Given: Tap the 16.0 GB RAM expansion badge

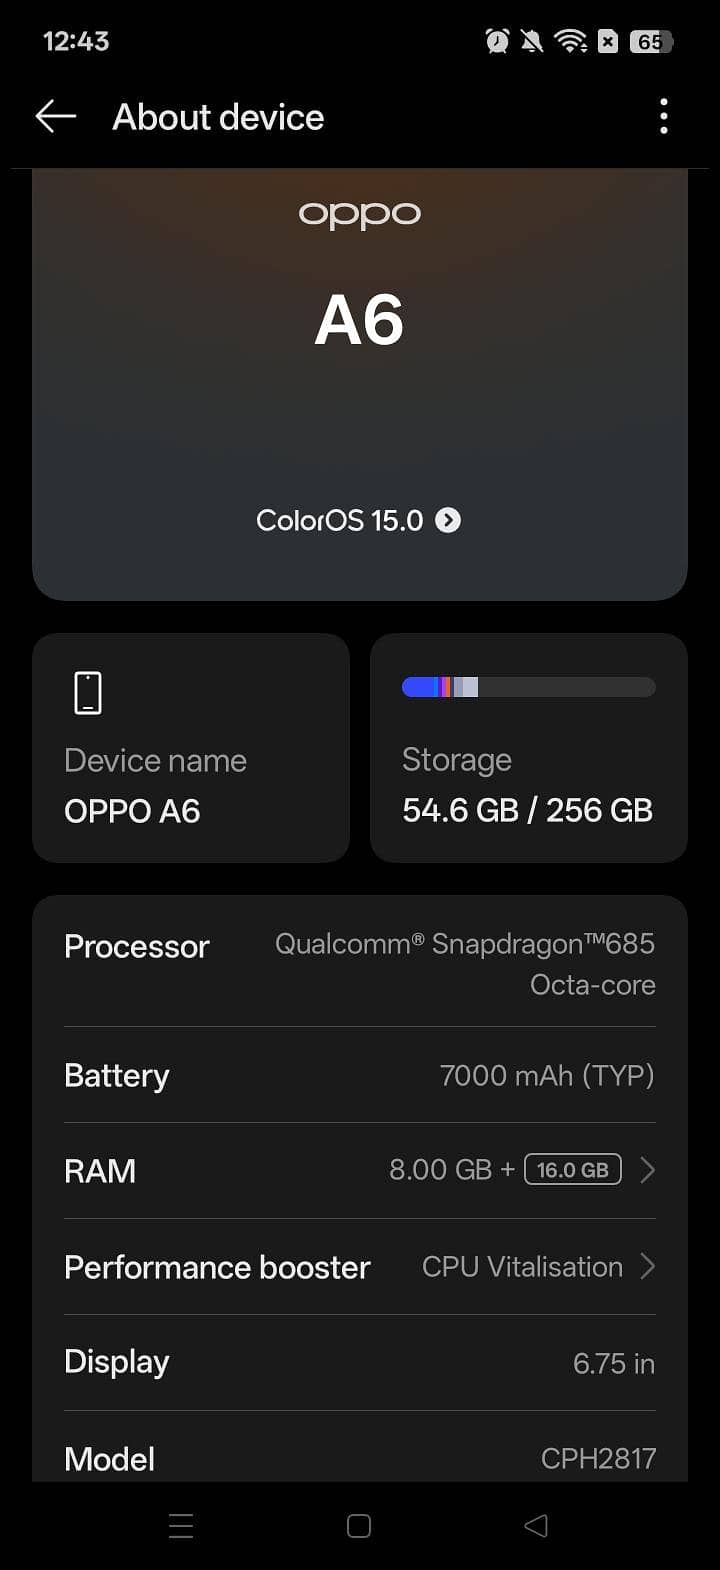Looking at the screenshot, I should [572, 1169].
